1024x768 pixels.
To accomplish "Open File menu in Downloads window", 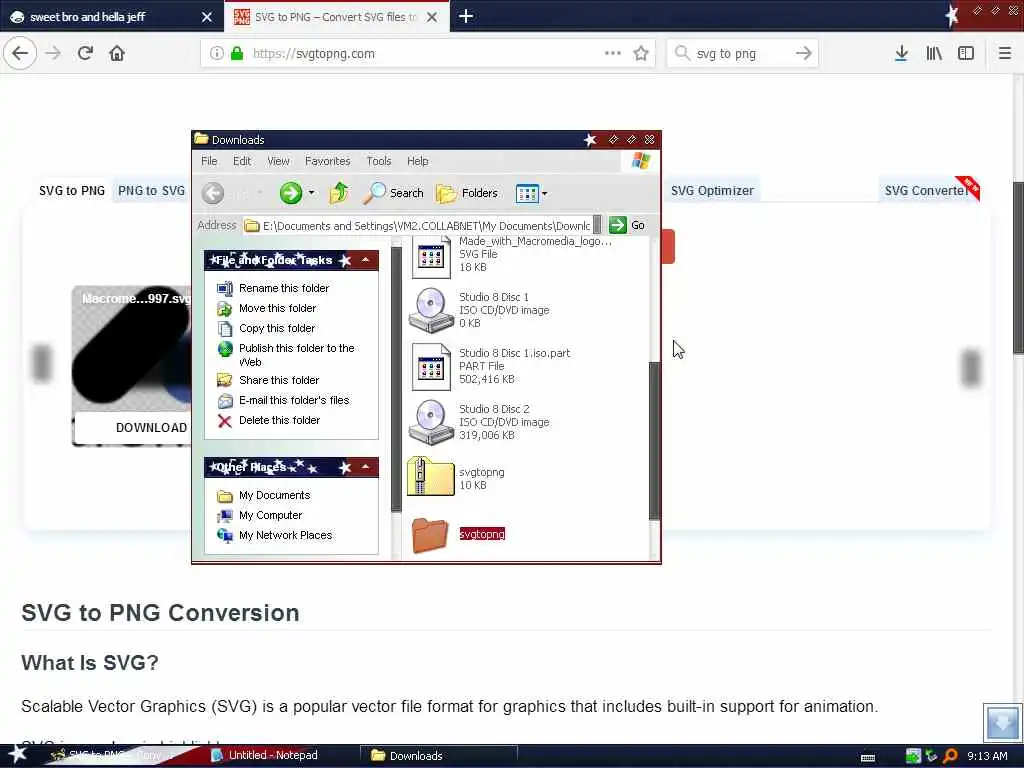I will click(x=209, y=161).
